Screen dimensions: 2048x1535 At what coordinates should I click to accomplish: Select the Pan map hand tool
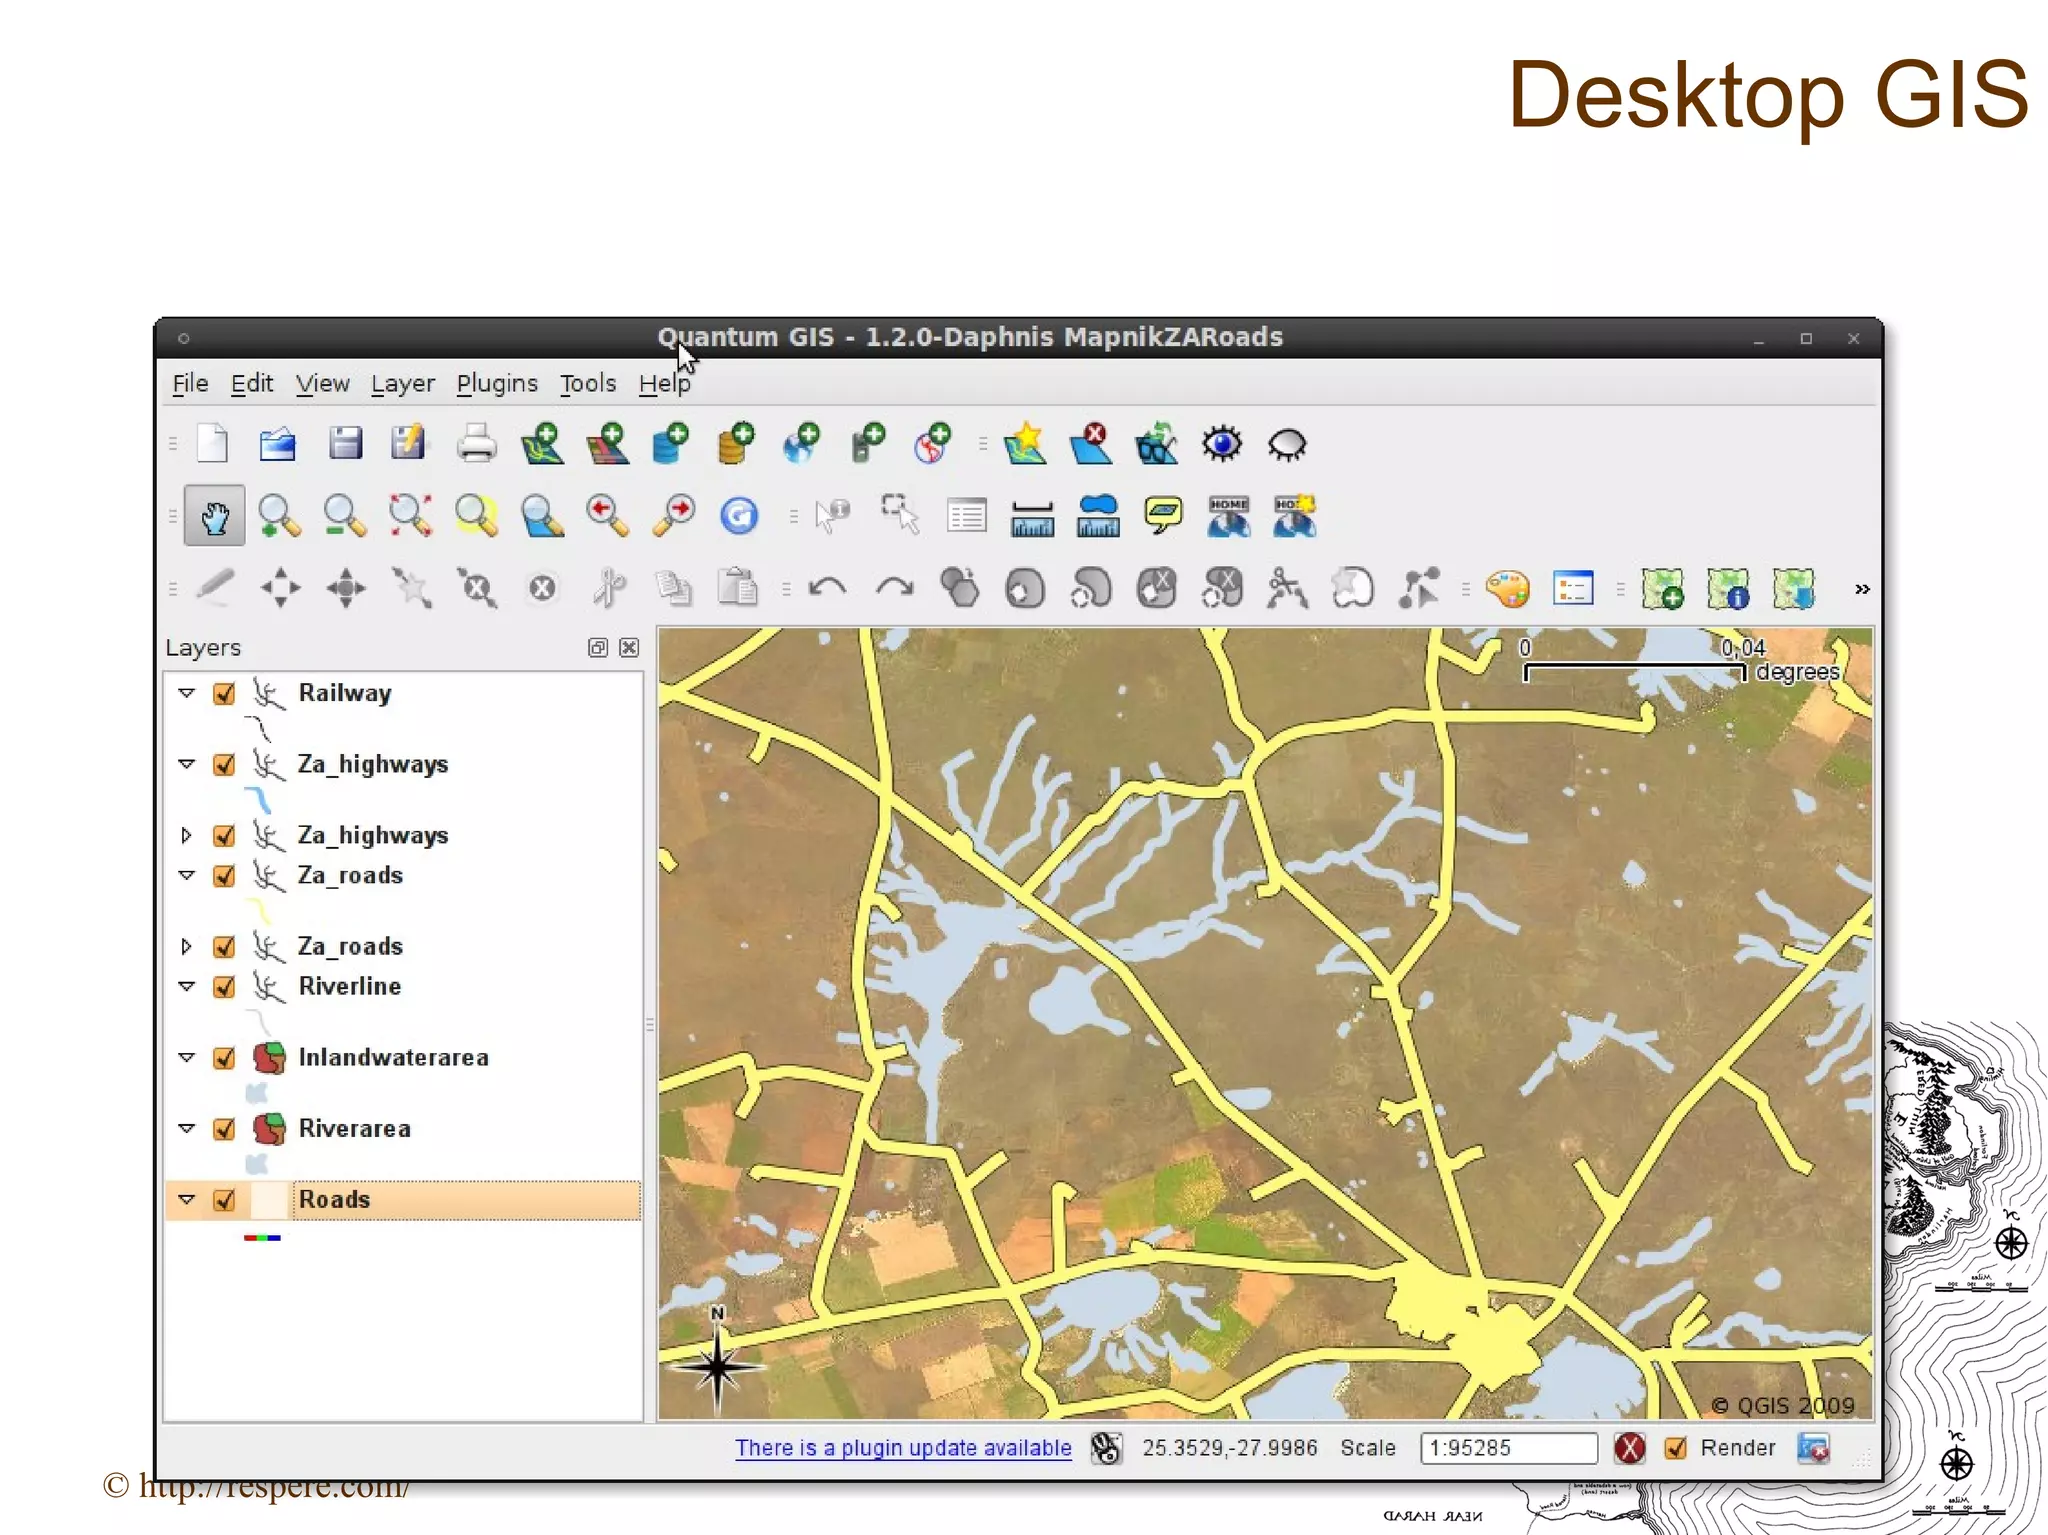coord(215,517)
